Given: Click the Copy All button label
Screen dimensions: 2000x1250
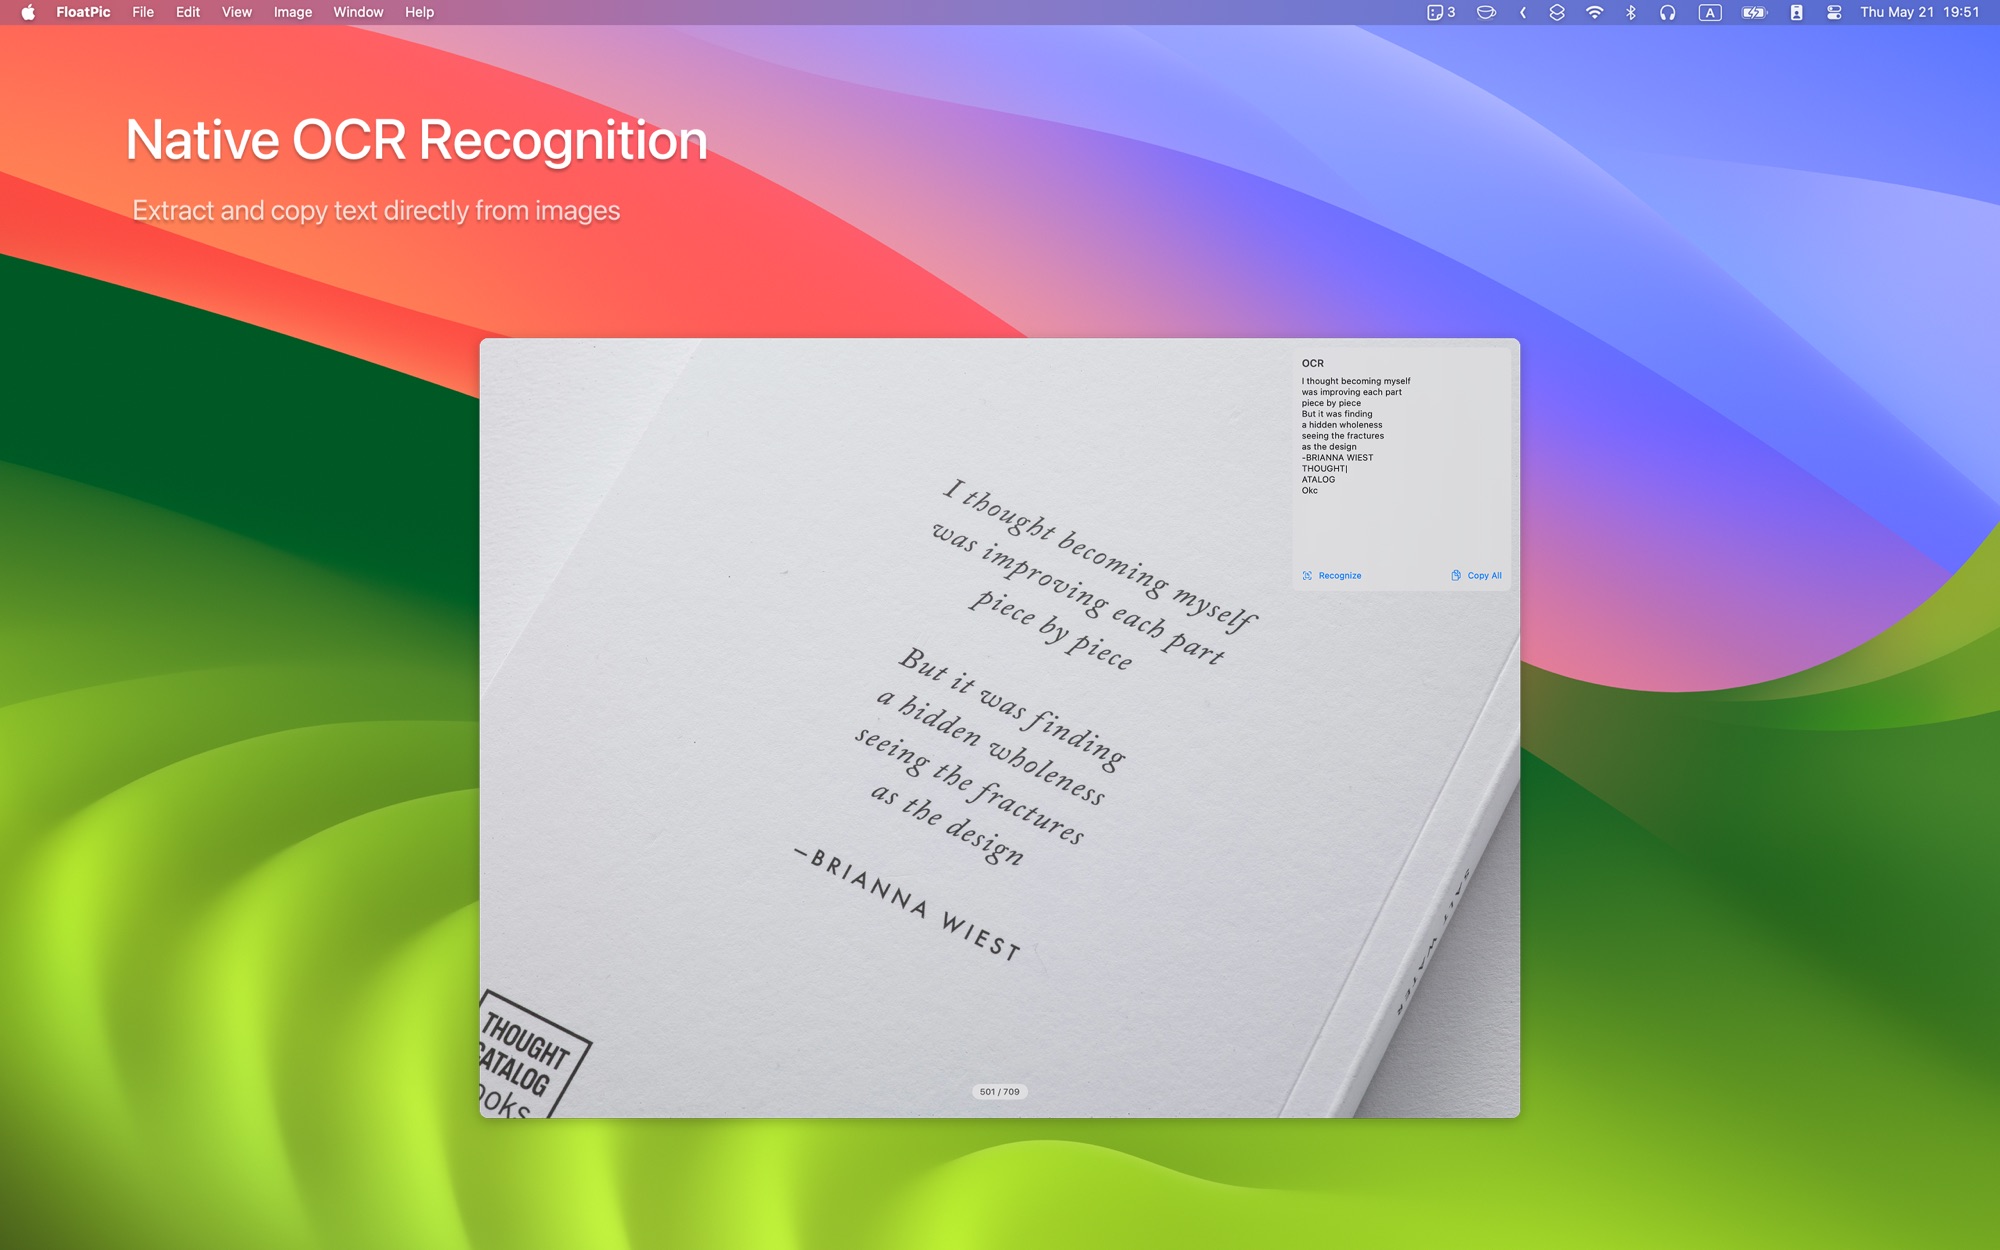Looking at the screenshot, I should [x=1484, y=576].
